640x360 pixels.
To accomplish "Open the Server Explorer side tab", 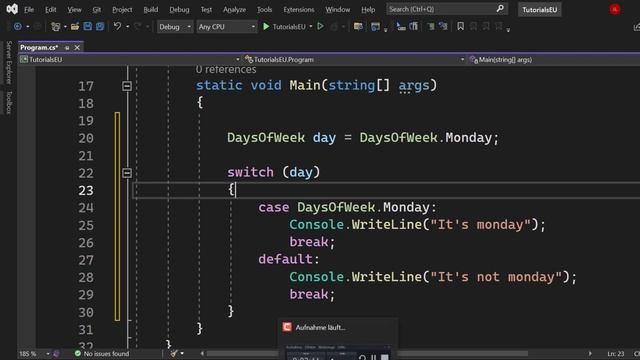I will (9, 62).
